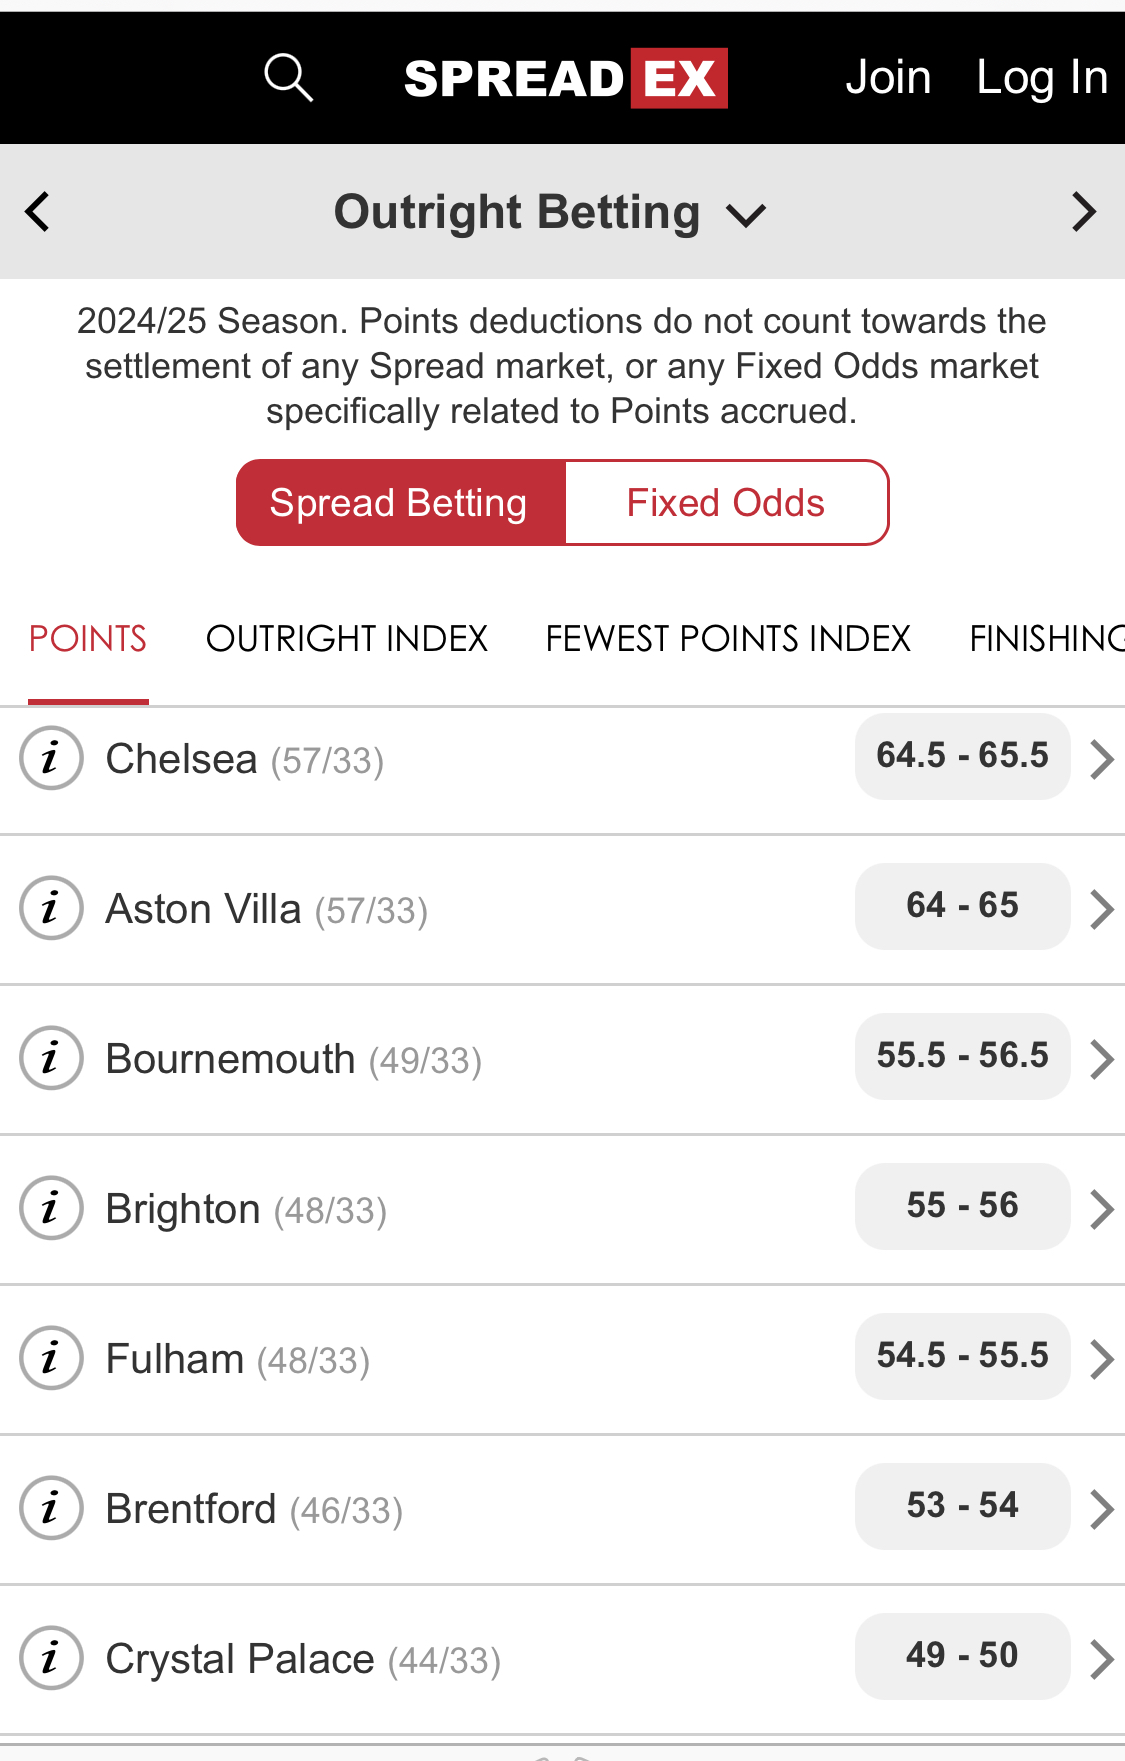Click the Log In link
Screen dimensions: 1125x1761
tap(1042, 78)
